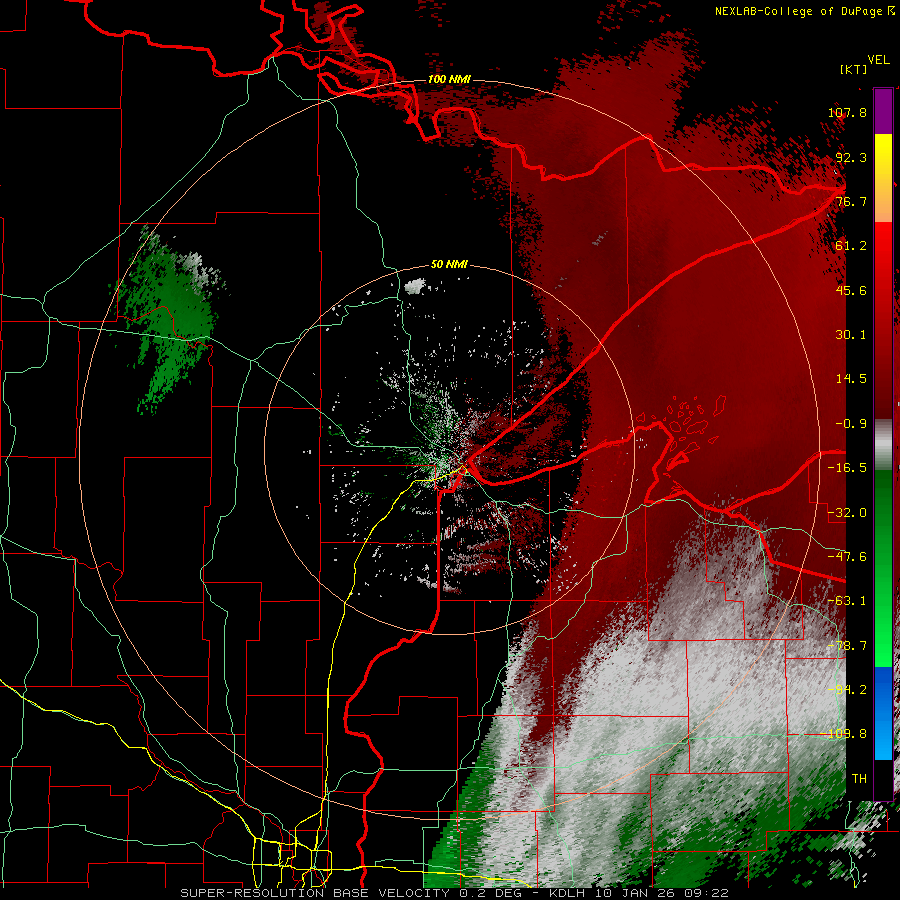Select the -32.0 velocity scale value
The height and width of the screenshot is (900, 900).
847,513
